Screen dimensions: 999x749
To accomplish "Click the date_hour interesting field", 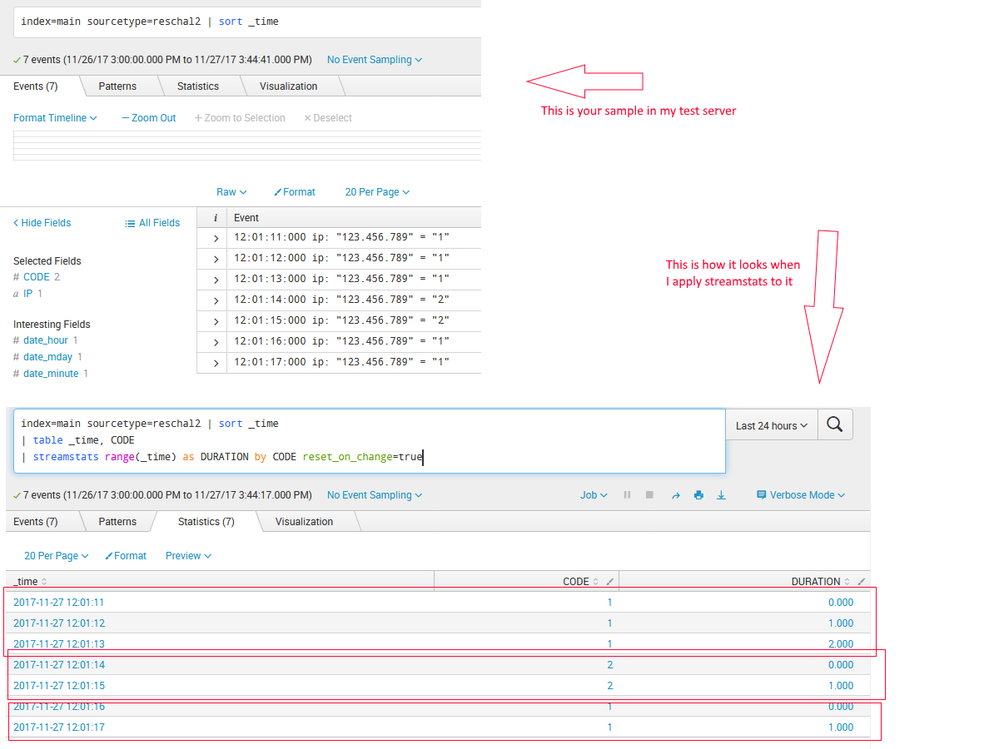I will pyautogui.click(x=45, y=341).
